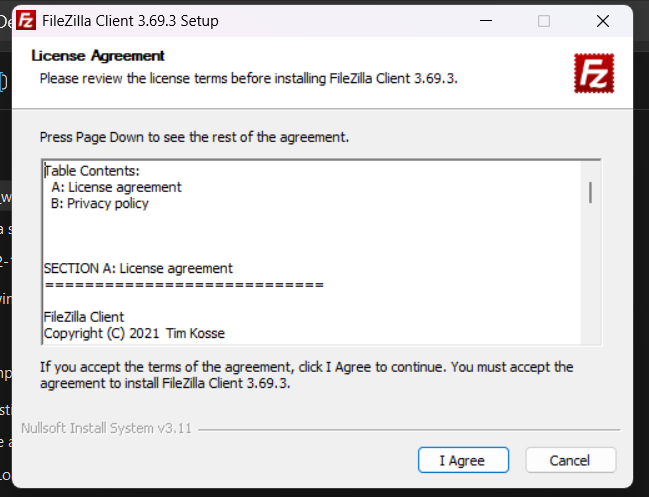Click the "FileZilla Client 3.69.3 Setup" window title
Image resolution: width=649 pixels, height=497 pixels.
click(x=132, y=20)
